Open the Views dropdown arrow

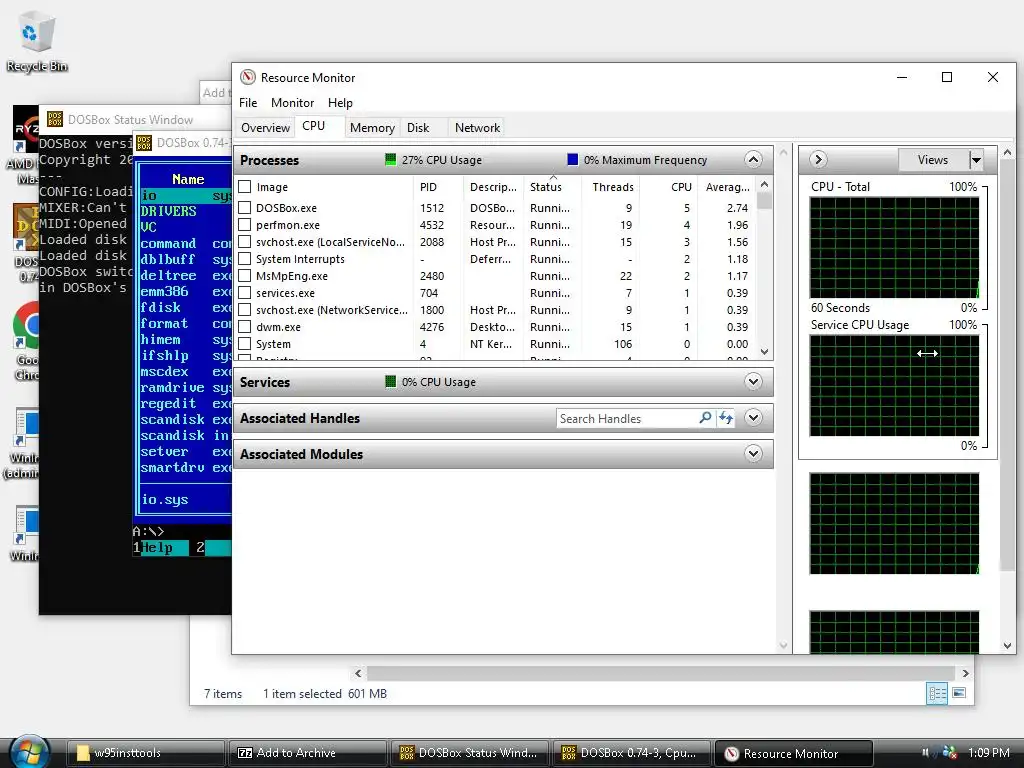coord(976,159)
